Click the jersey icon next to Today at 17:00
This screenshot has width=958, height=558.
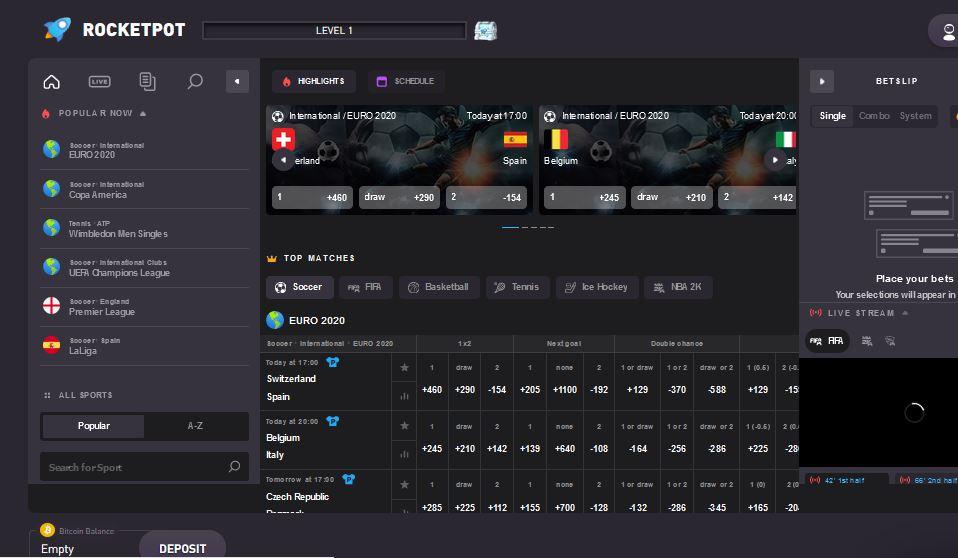click(x=332, y=362)
